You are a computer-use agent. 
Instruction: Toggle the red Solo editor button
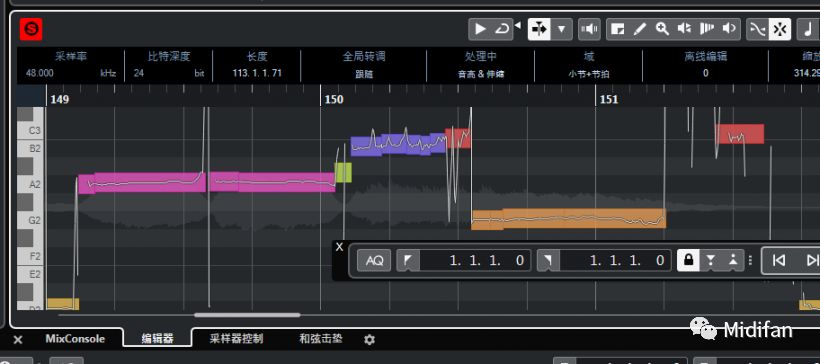point(31,29)
